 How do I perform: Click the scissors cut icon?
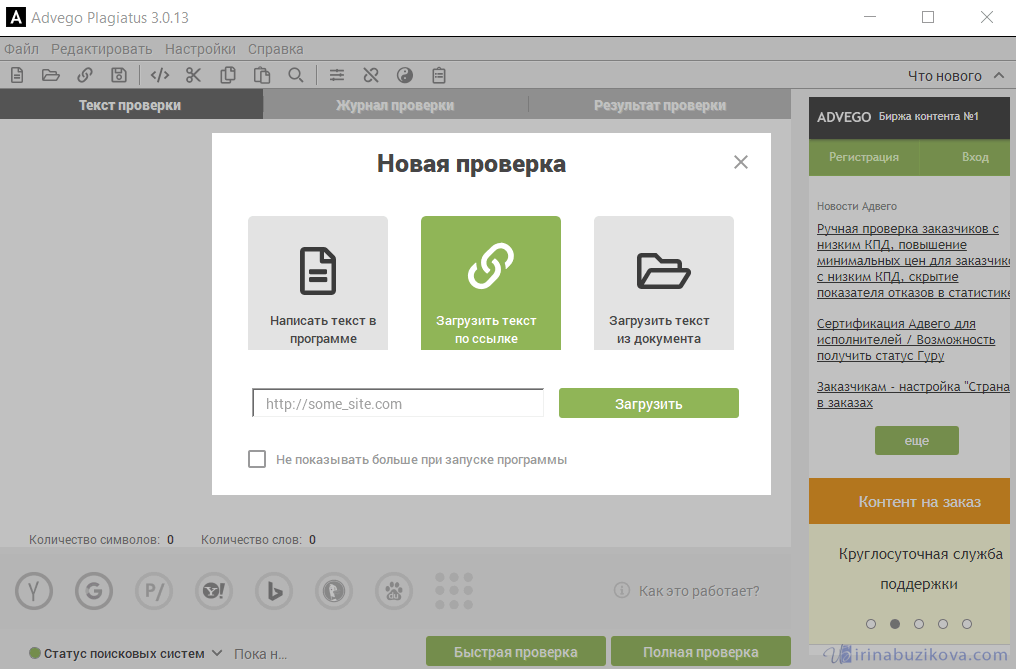tap(193, 75)
